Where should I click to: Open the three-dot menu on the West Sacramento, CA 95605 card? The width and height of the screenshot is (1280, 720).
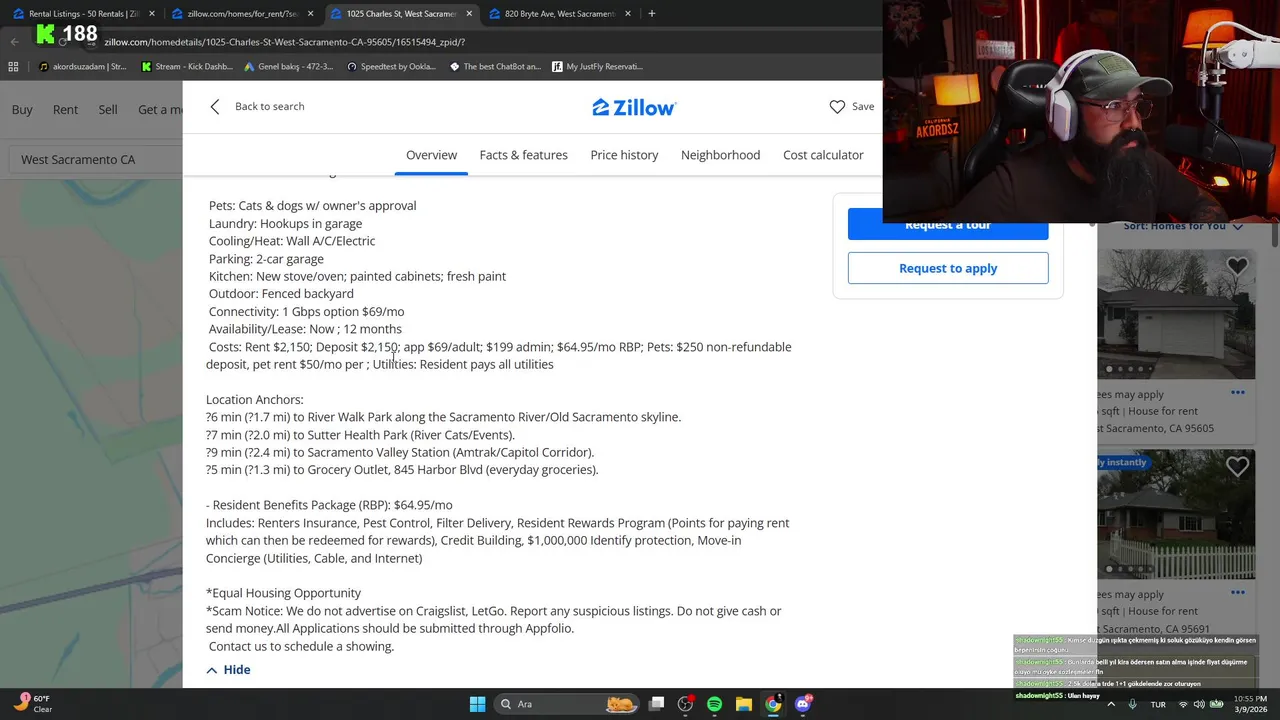tap(1237, 392)
